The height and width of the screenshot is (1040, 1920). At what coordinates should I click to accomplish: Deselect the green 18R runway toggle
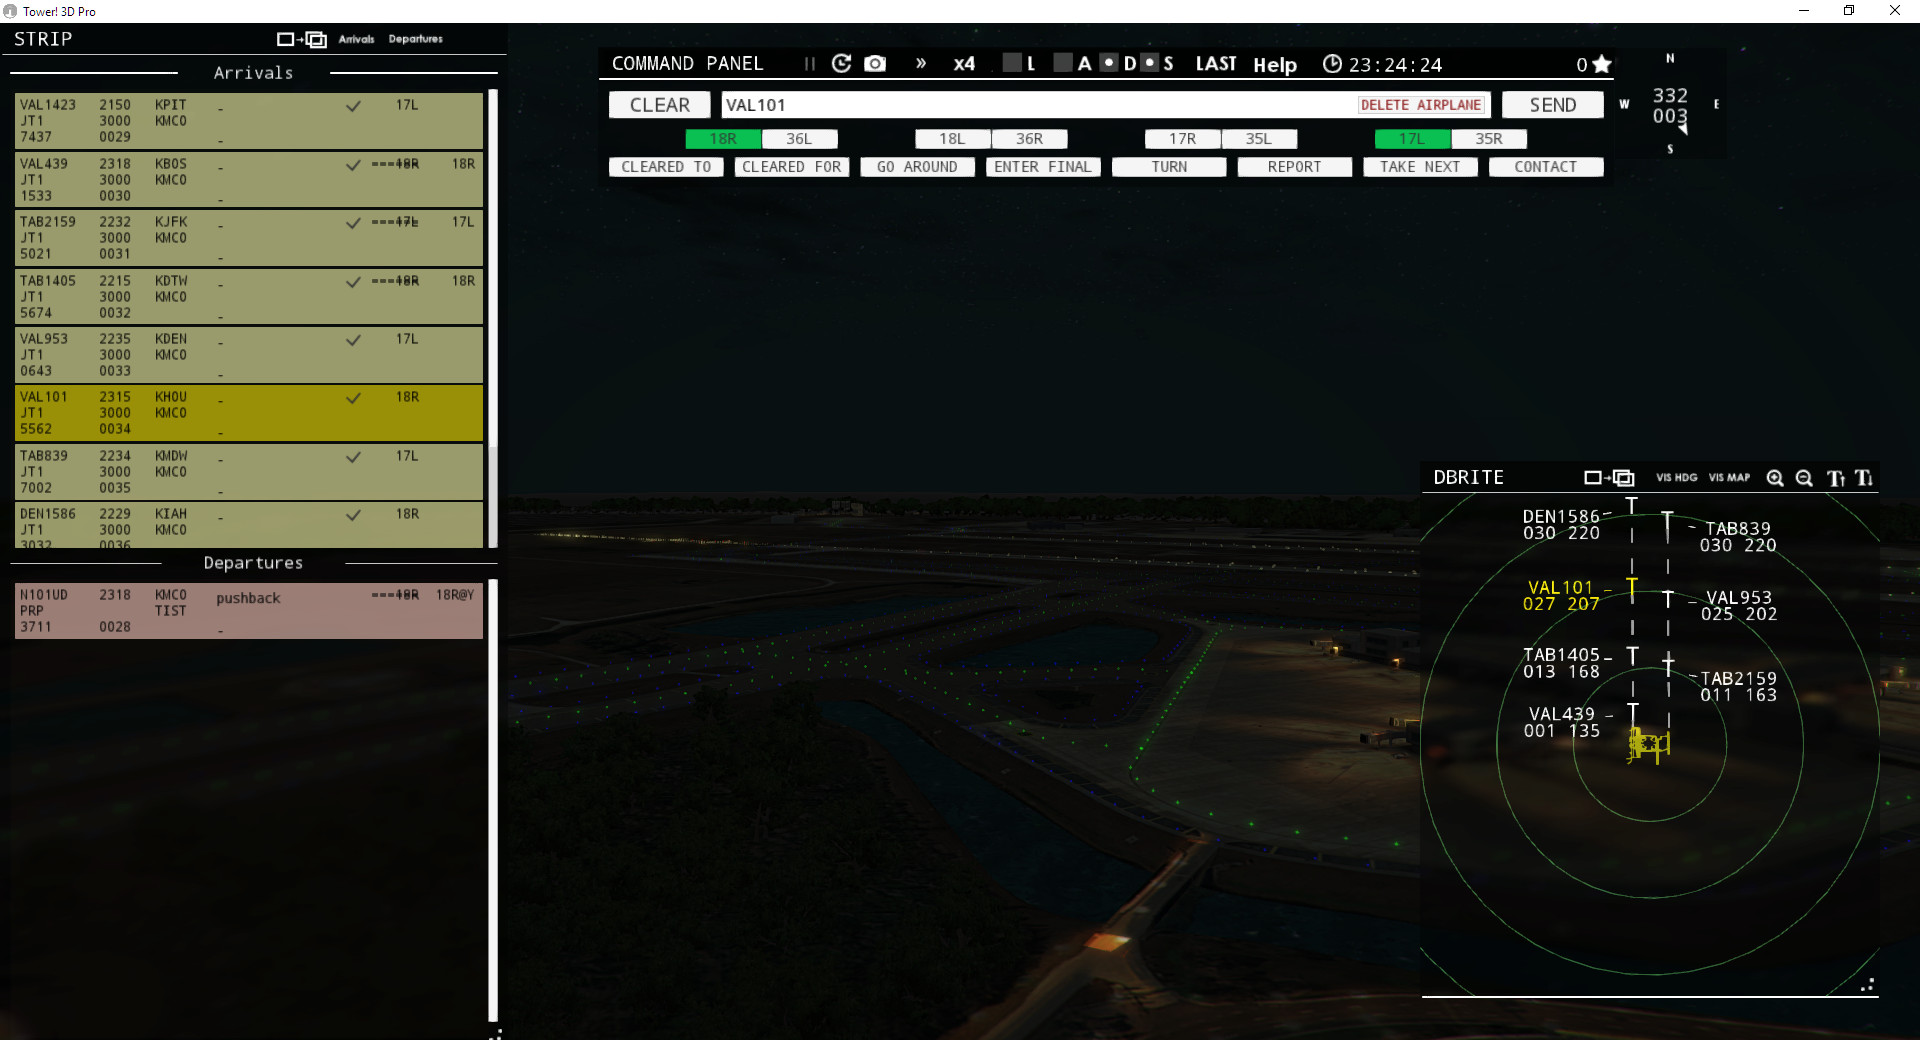tap(721, 139)
